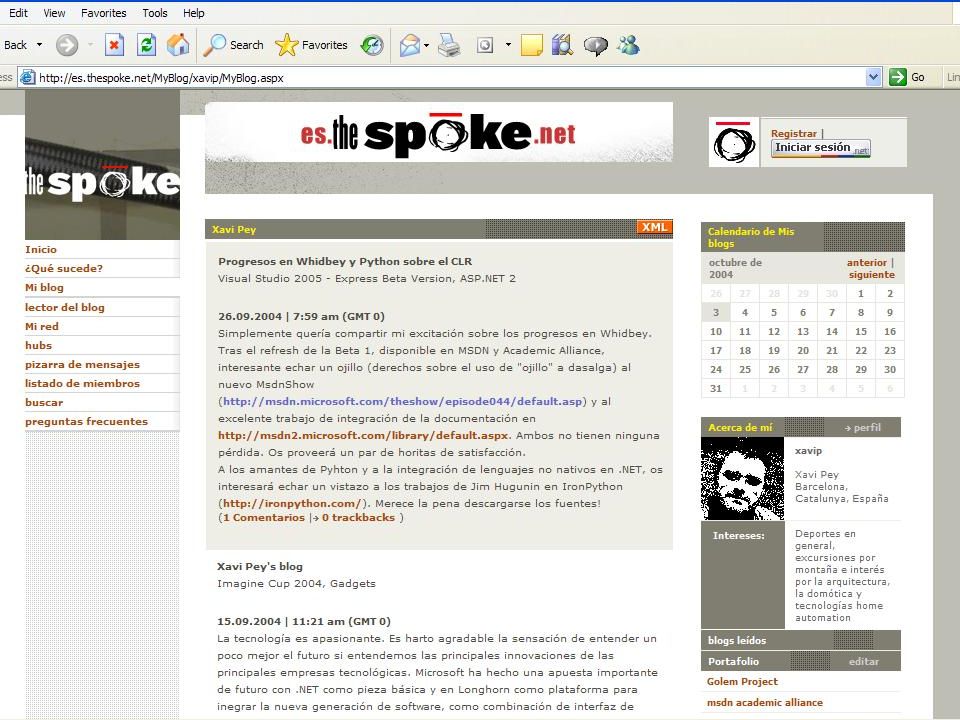The width and height of the screenshot is (960, 720).
Task: Click the Edit document toolbar icon
Action: [485, 45]
